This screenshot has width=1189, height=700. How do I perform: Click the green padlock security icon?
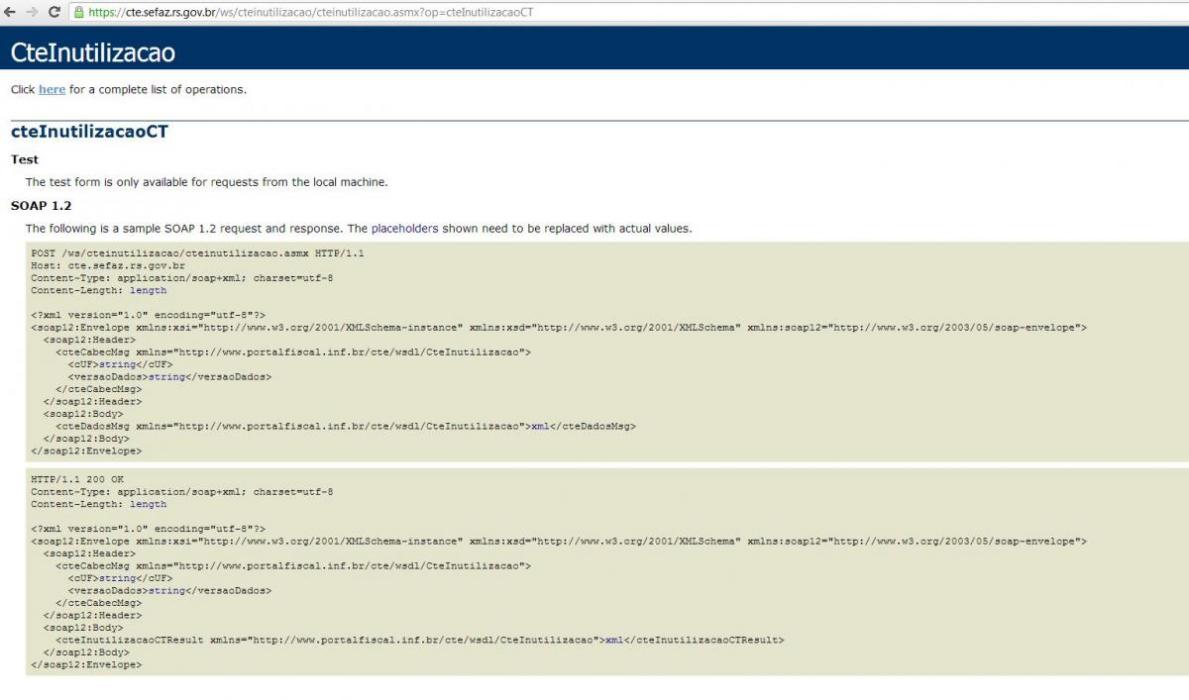click(x=78, y=12)
